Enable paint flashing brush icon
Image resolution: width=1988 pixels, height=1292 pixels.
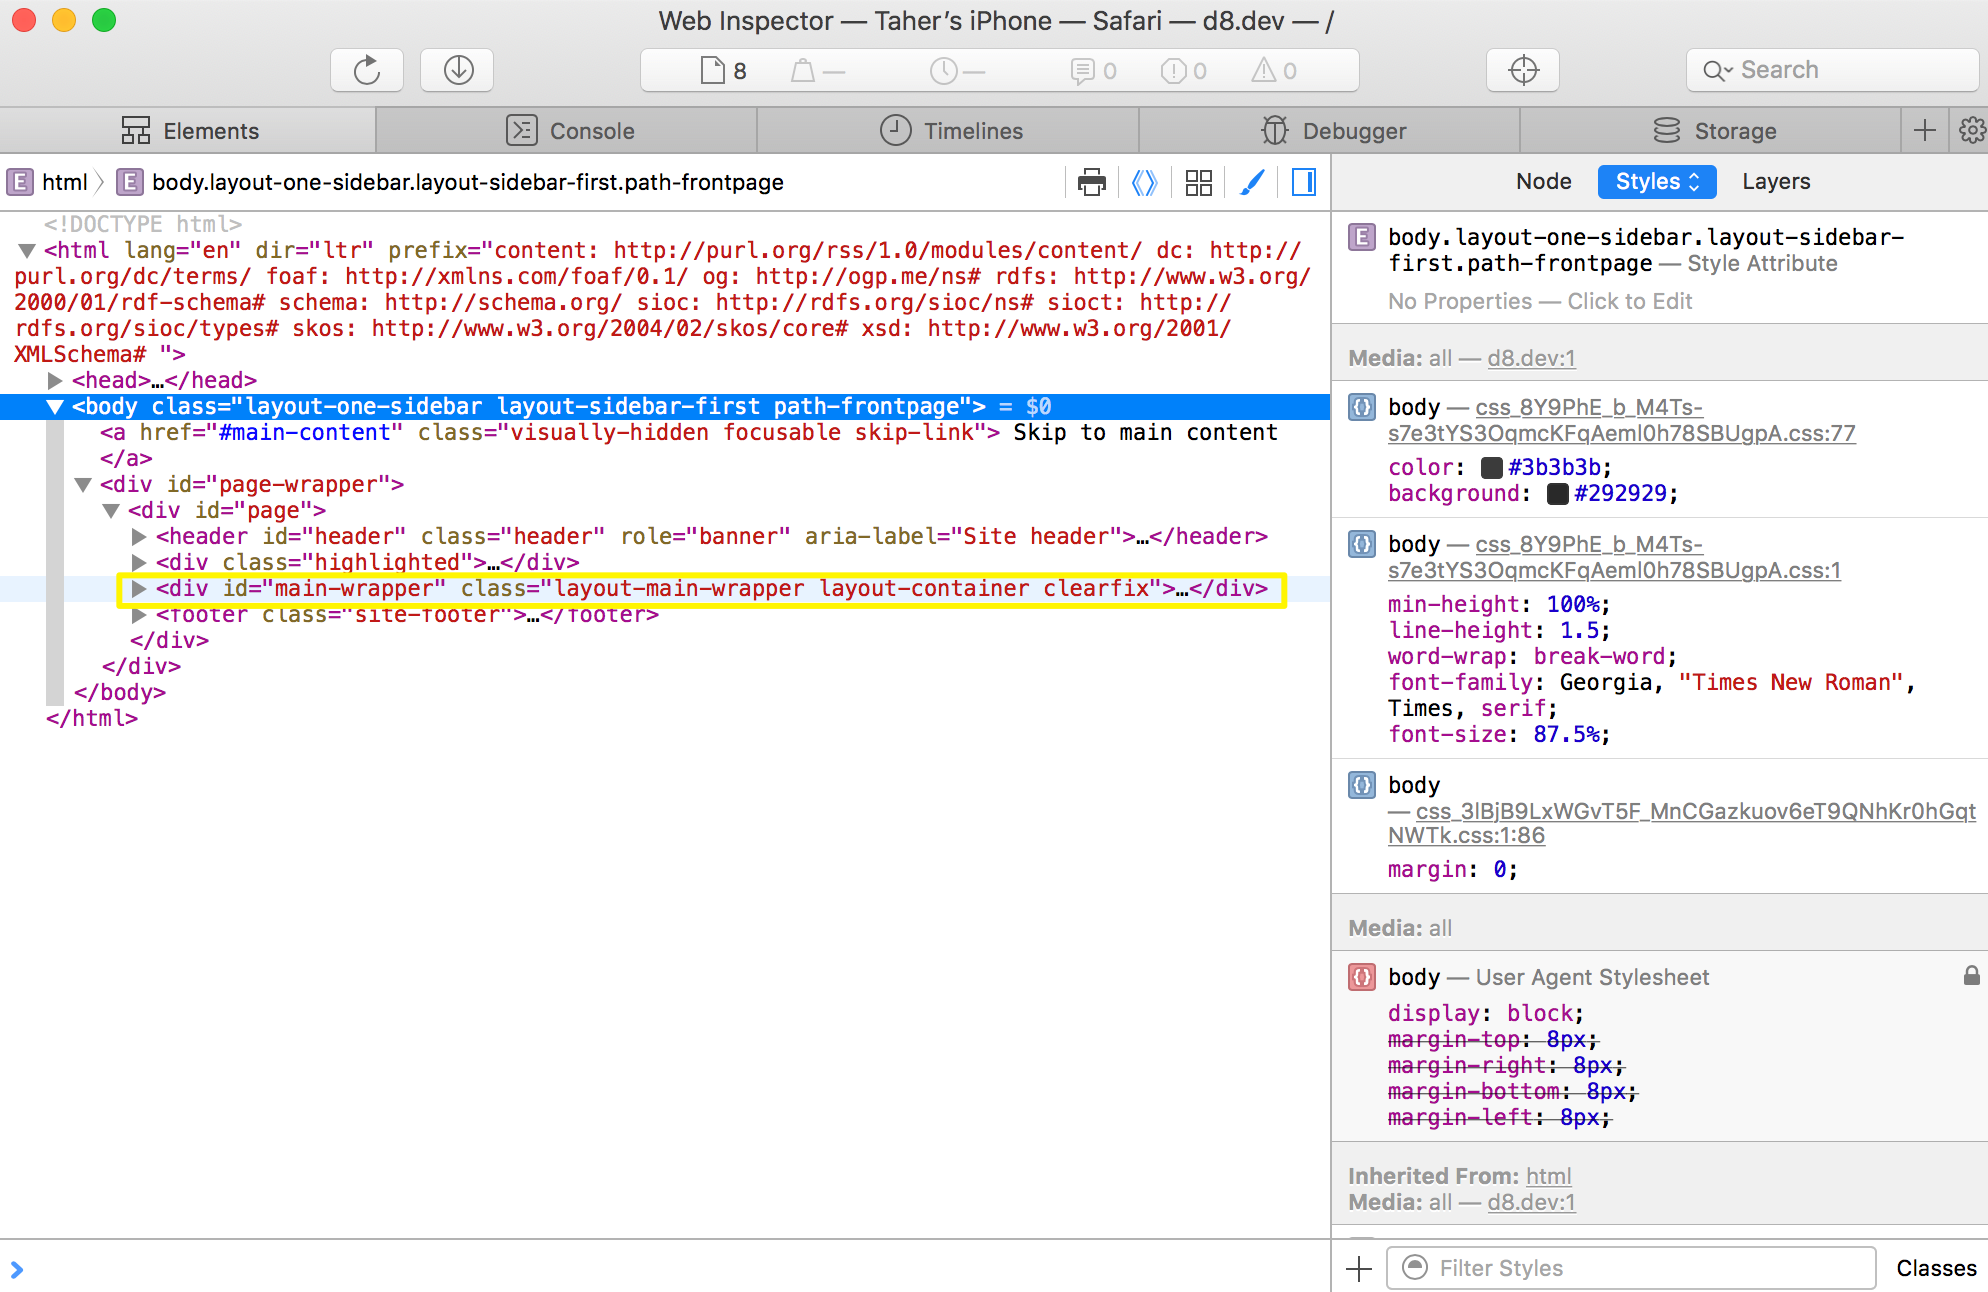click(1252, 182)
